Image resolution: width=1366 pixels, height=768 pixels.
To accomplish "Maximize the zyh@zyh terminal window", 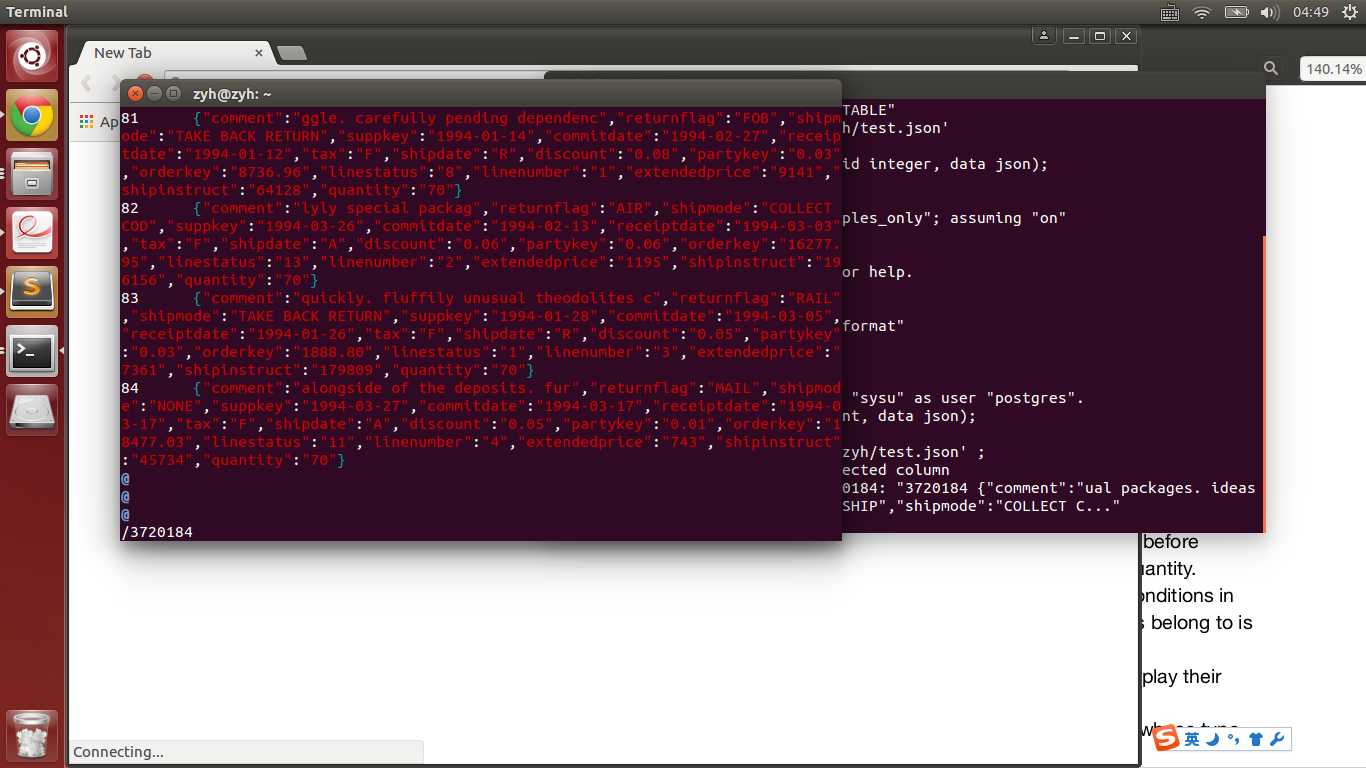I will point(173,93).
